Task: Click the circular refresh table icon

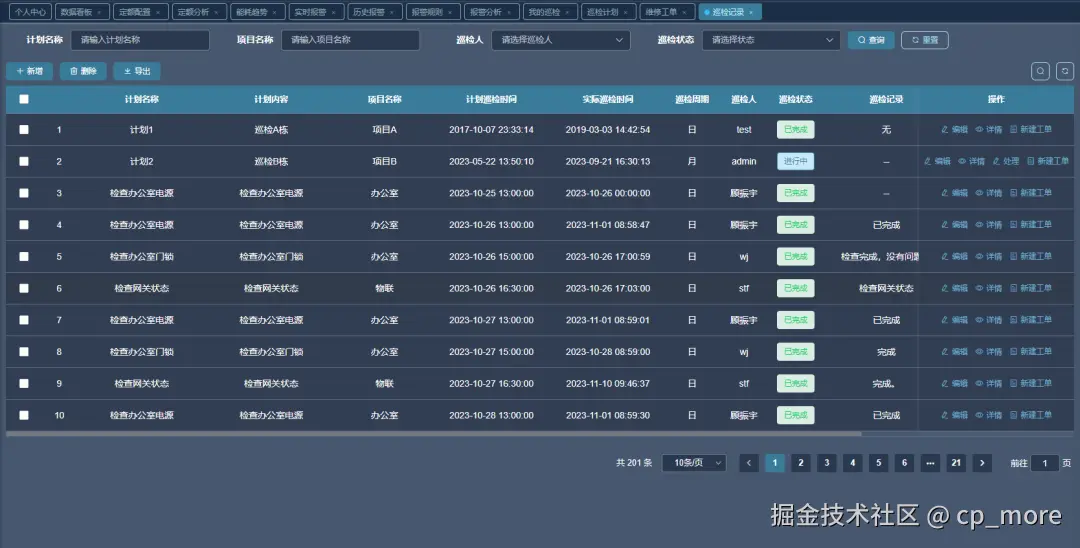Action: click(x=1065, y=71)
